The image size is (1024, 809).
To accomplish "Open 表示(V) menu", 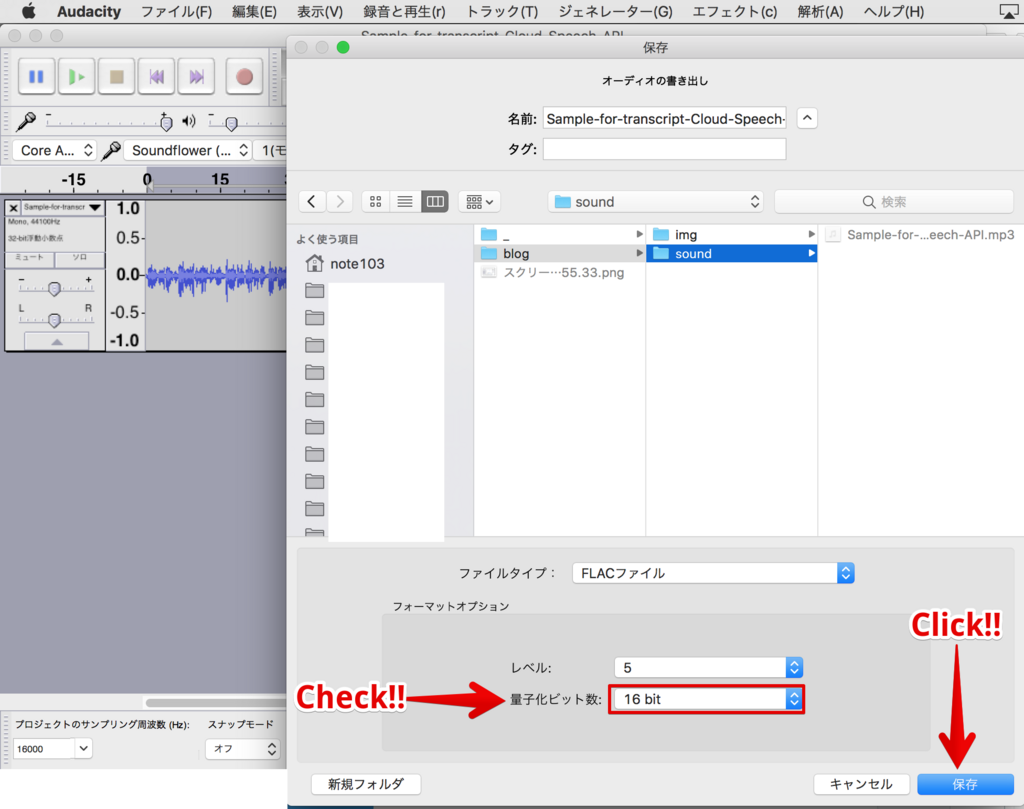I will point(320,12).
